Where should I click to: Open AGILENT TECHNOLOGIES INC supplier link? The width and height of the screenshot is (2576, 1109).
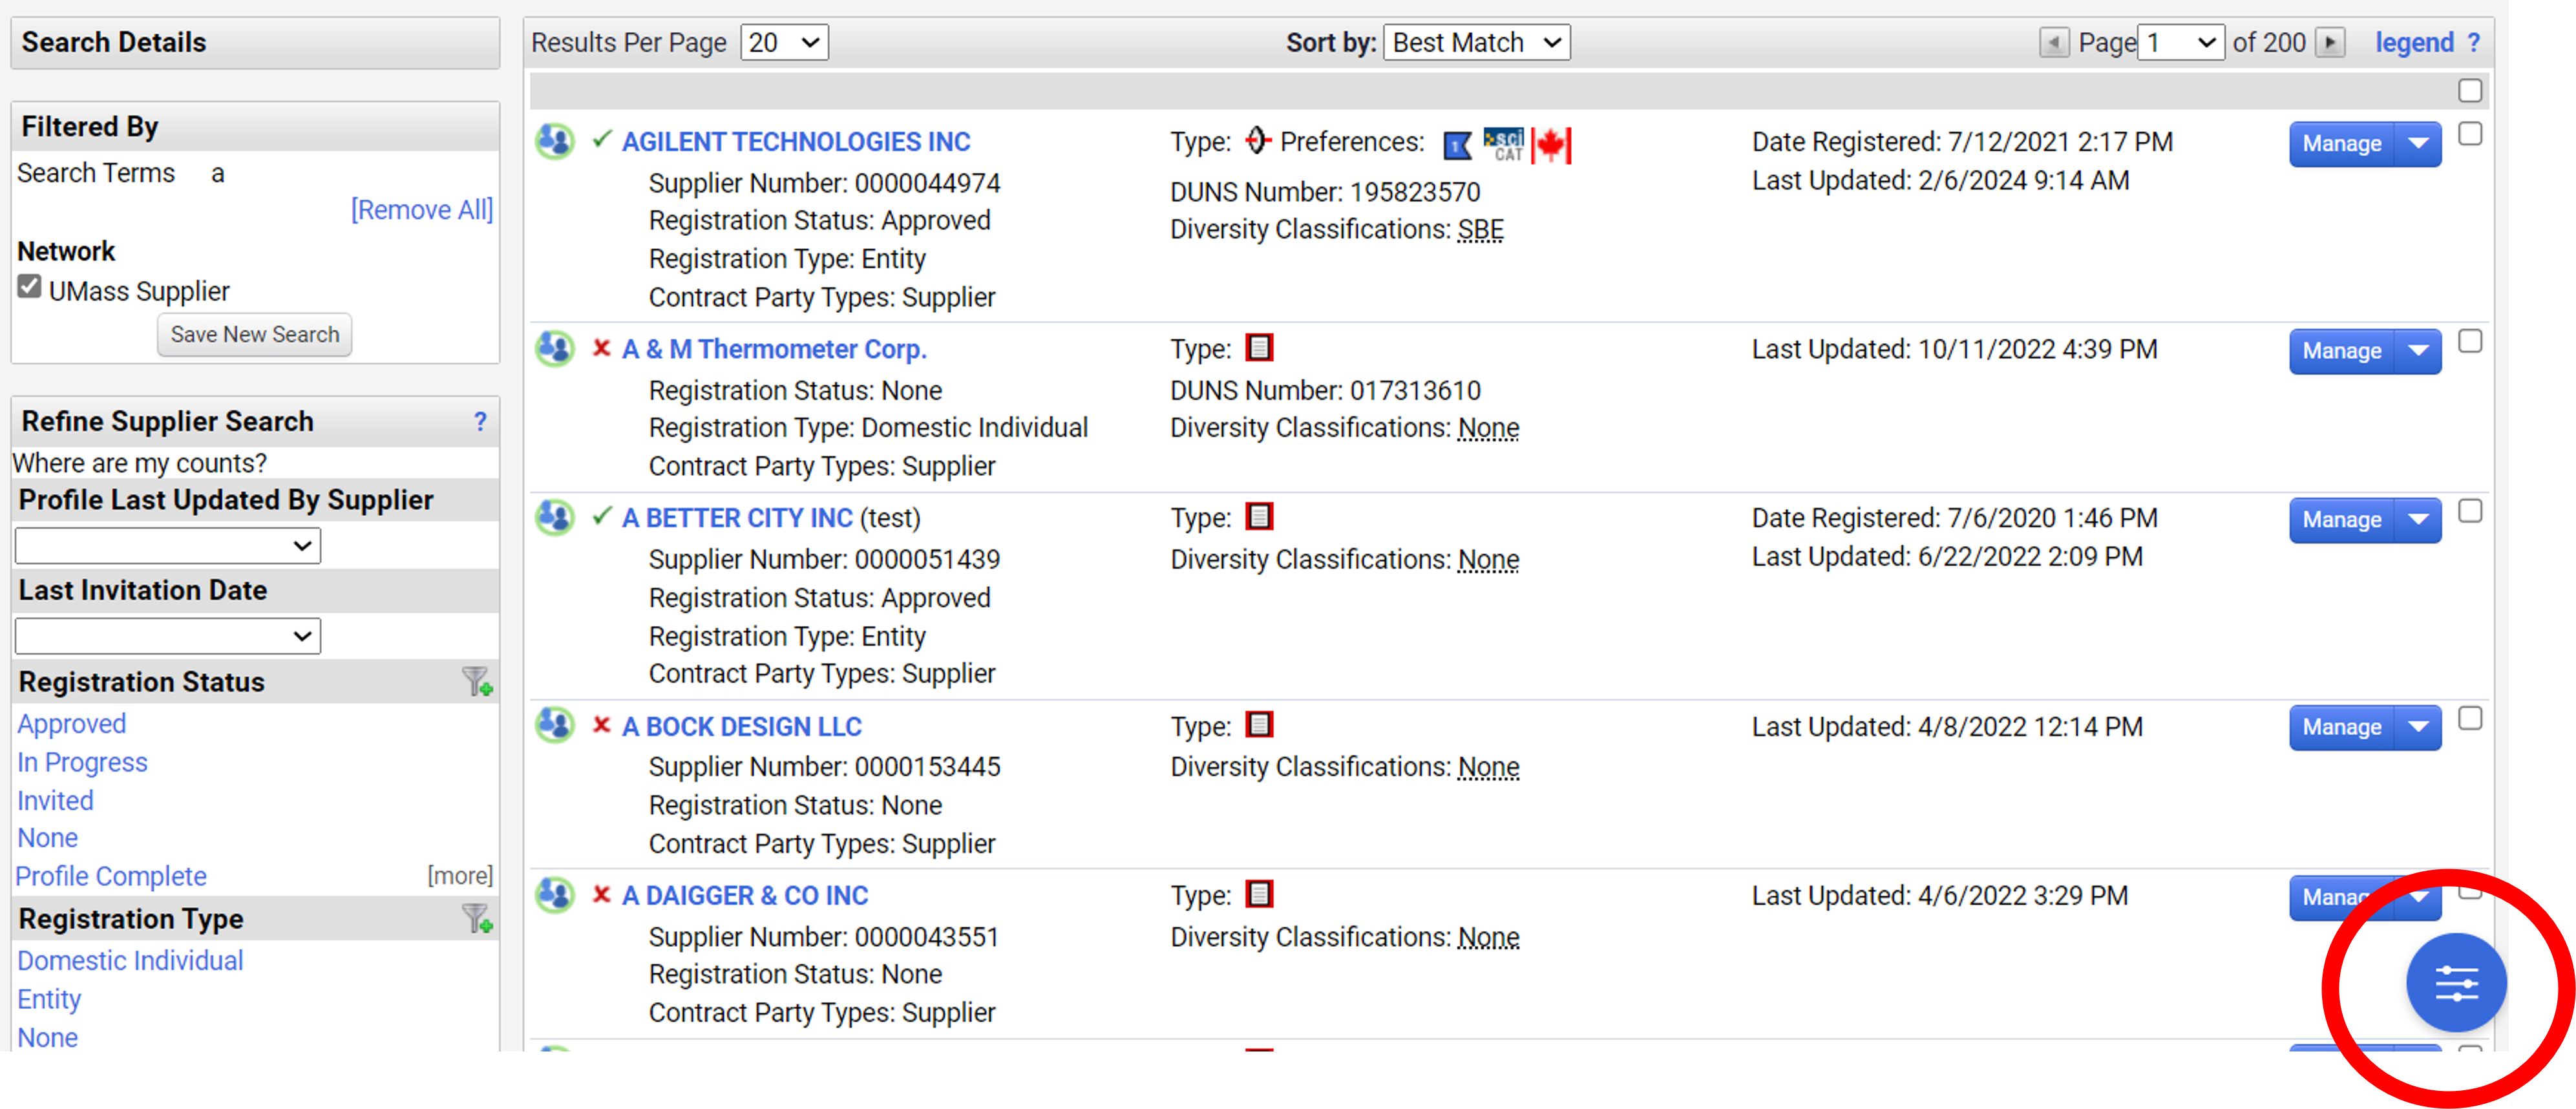796,142
